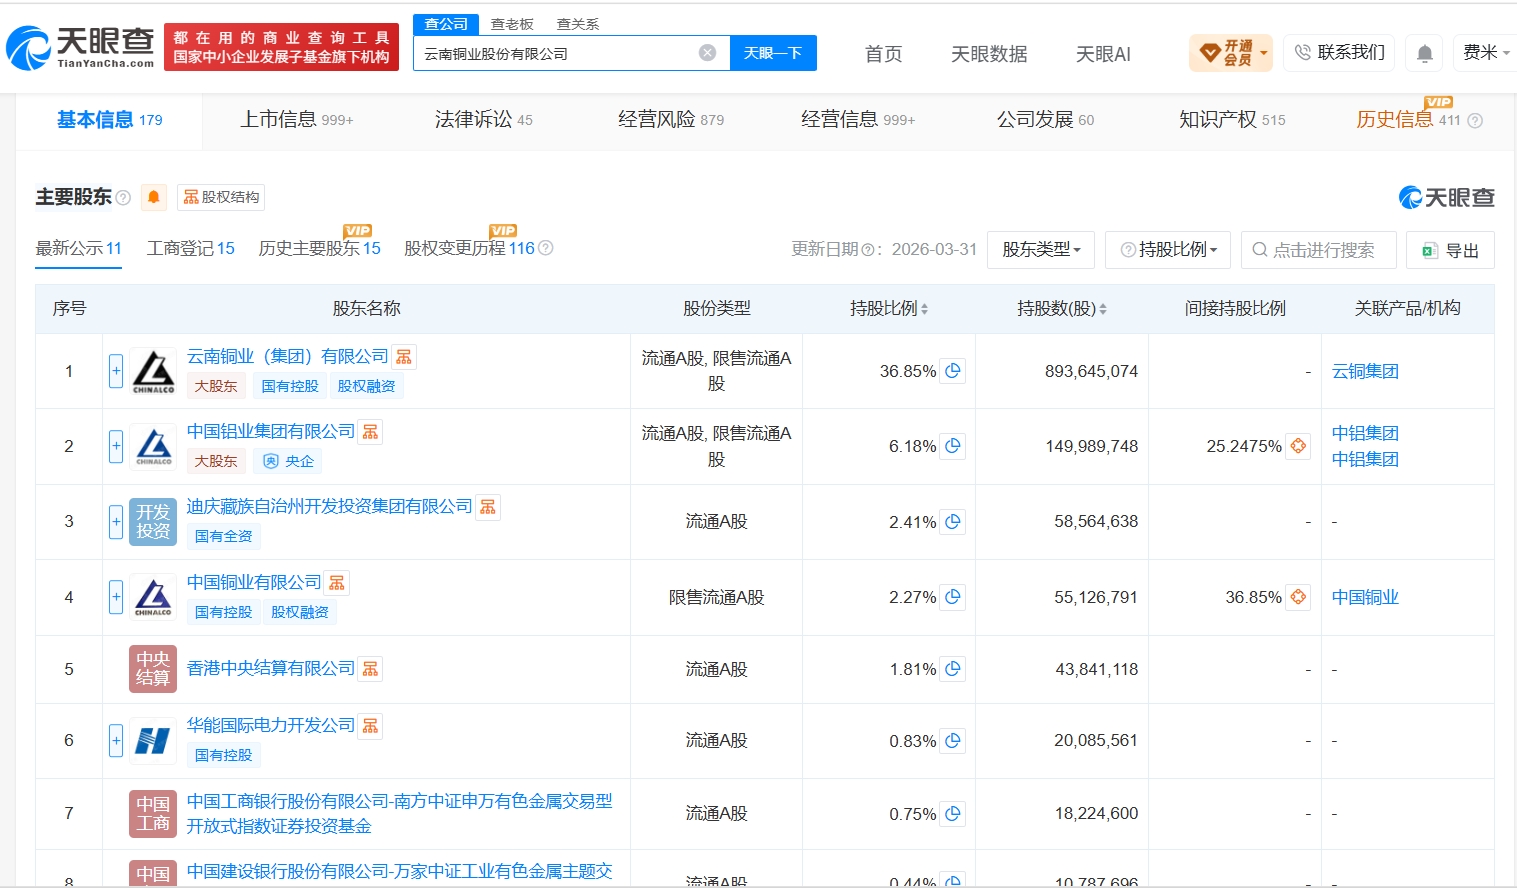
Task: Clear the search box with the X icon
Action: (x=707, y=53)
